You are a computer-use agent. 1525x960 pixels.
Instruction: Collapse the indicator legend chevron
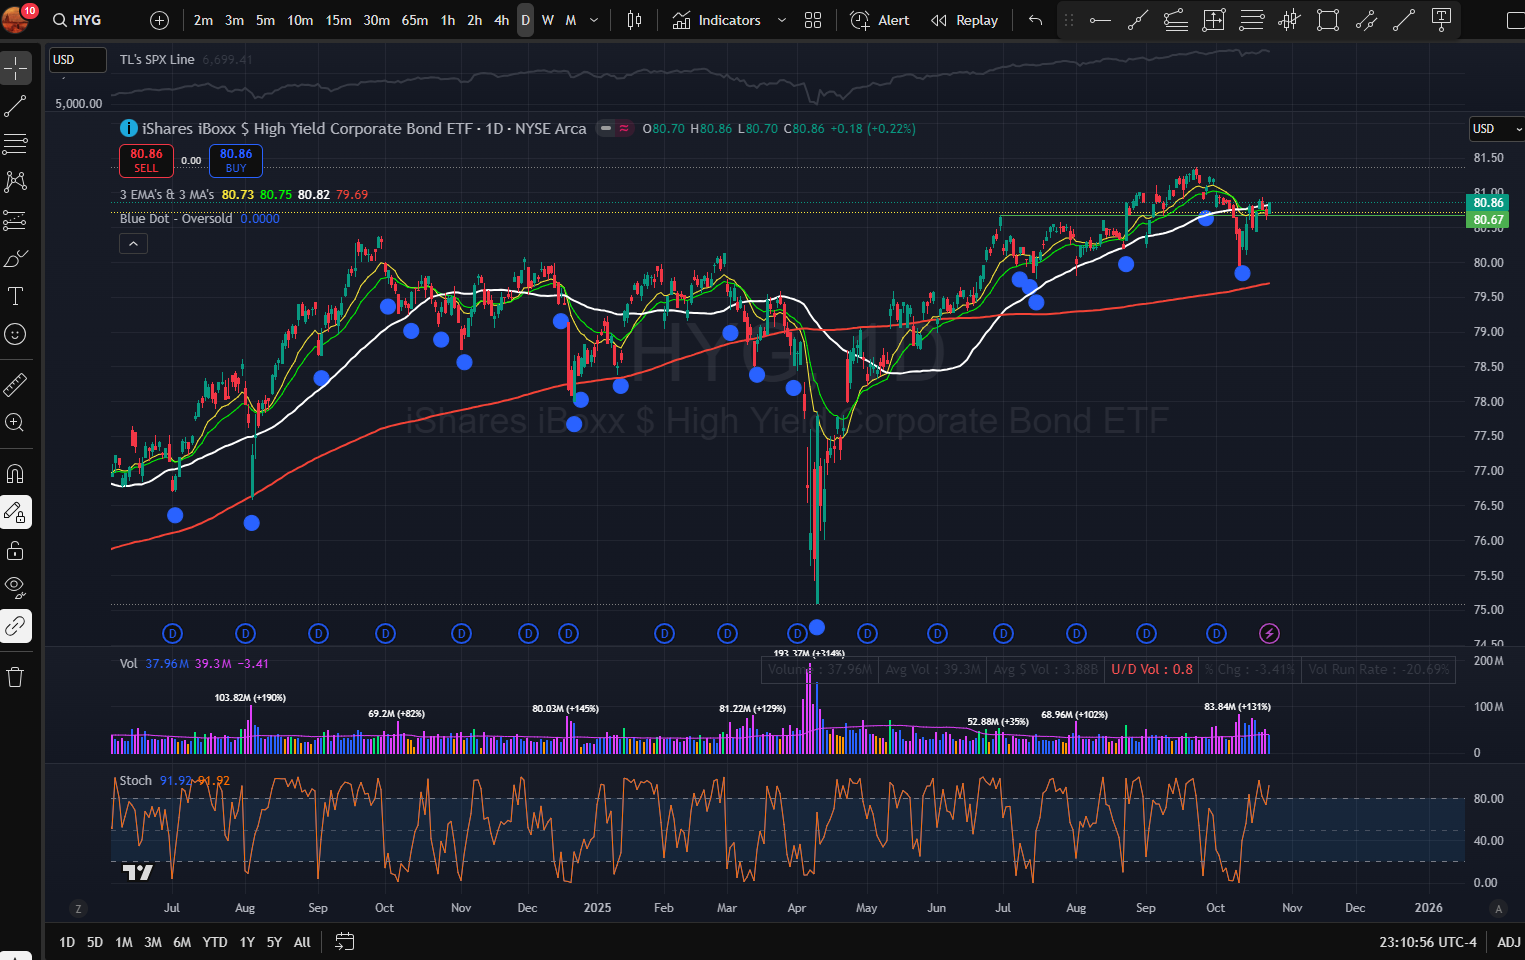(133, 243)
